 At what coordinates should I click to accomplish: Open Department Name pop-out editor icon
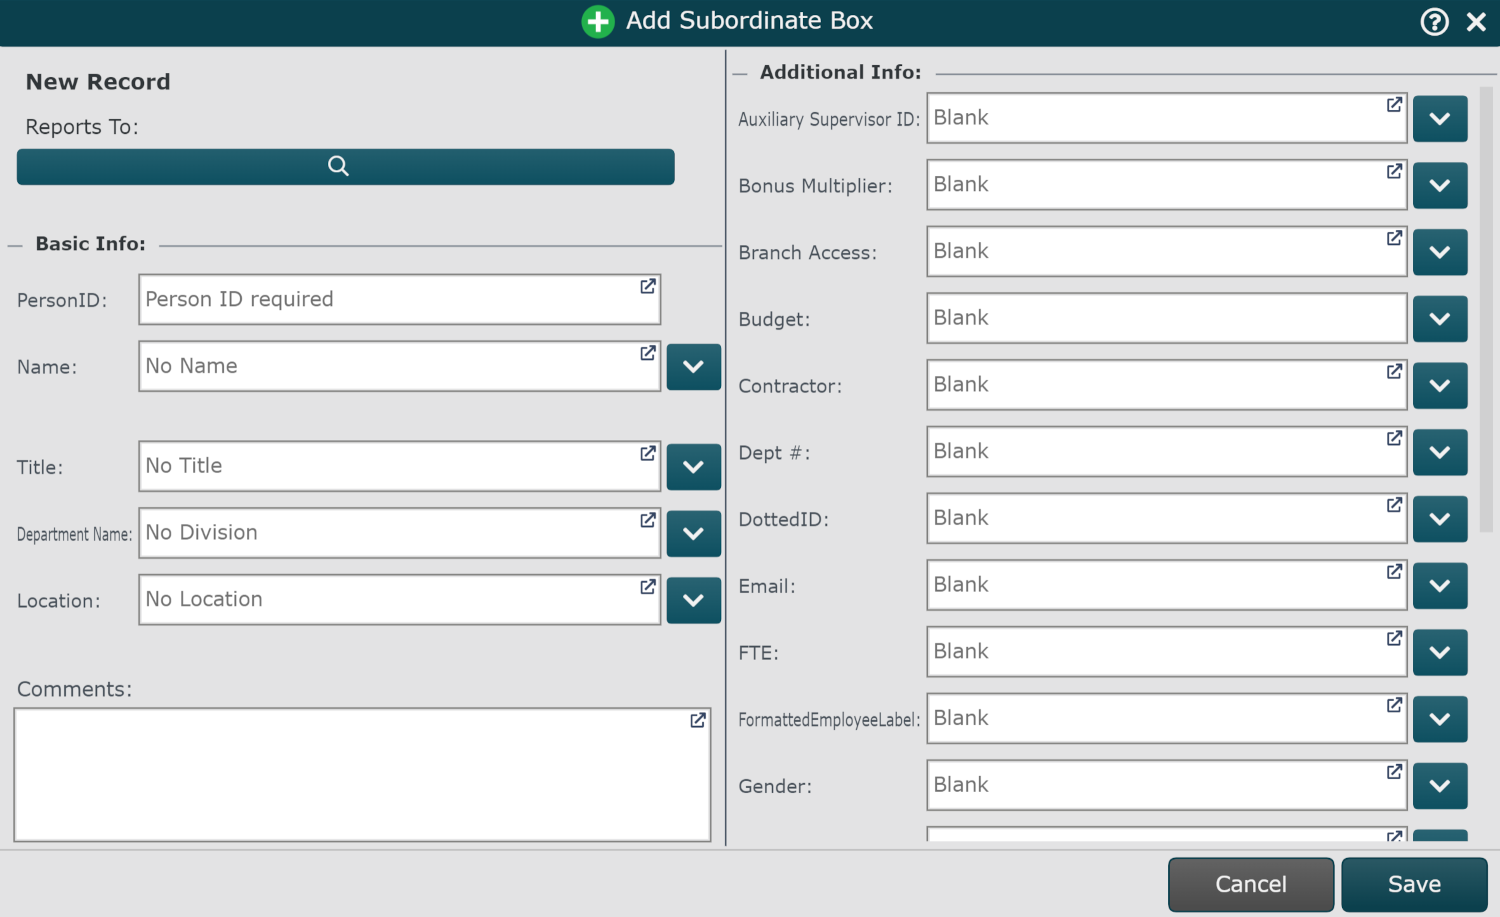pos(648,520)
